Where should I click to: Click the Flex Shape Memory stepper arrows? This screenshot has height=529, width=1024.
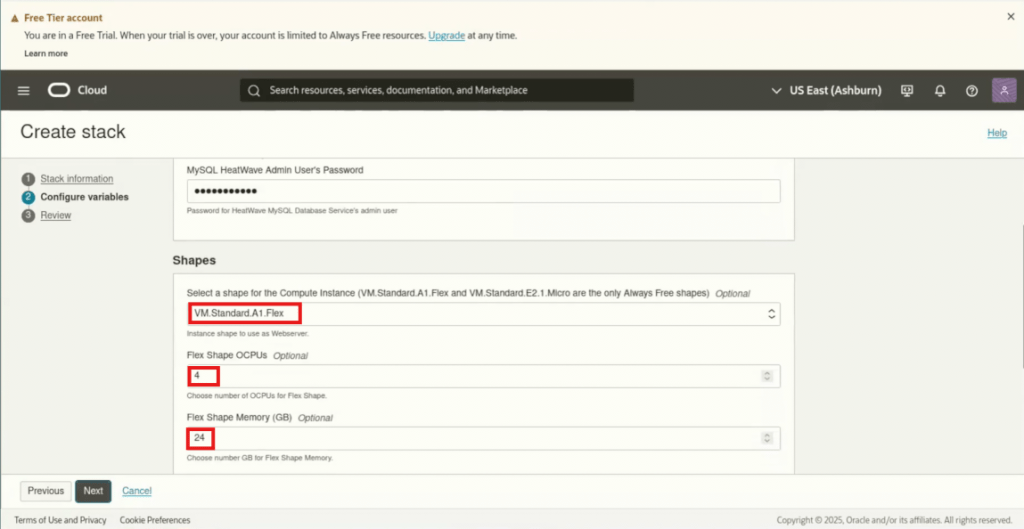coord(767,438)
